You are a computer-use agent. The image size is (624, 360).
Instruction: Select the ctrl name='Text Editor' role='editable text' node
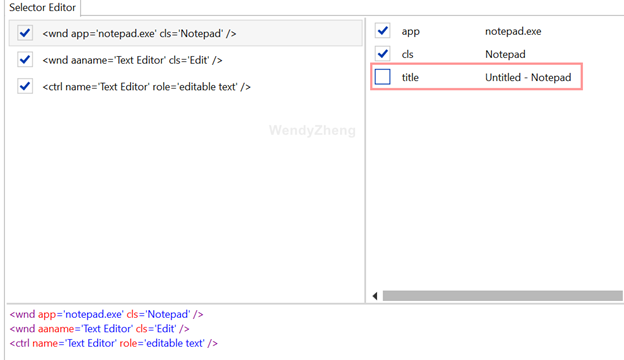click(146, 87)
